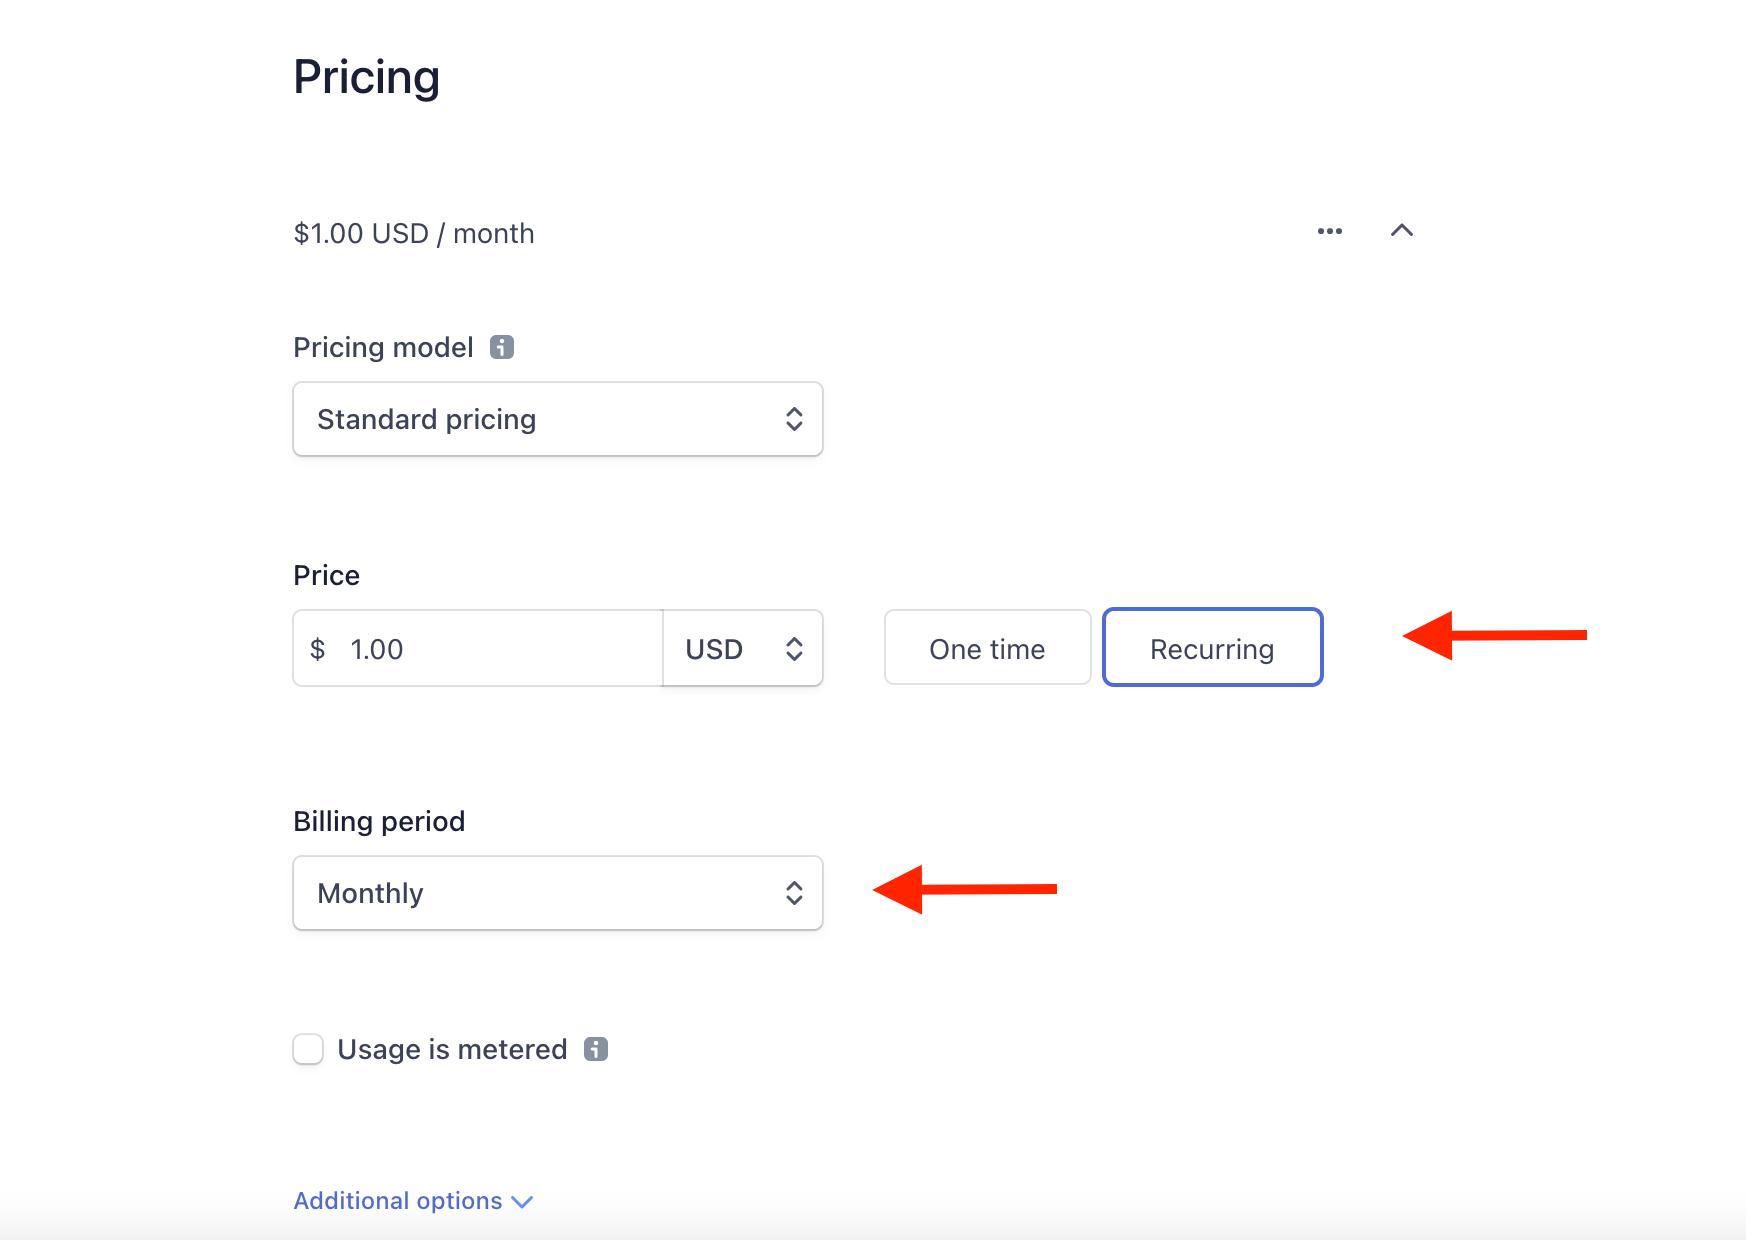The image size is (1746, 1240).
Task: Click the dollar sign in the price field
Action: click(x=318, y=649)
